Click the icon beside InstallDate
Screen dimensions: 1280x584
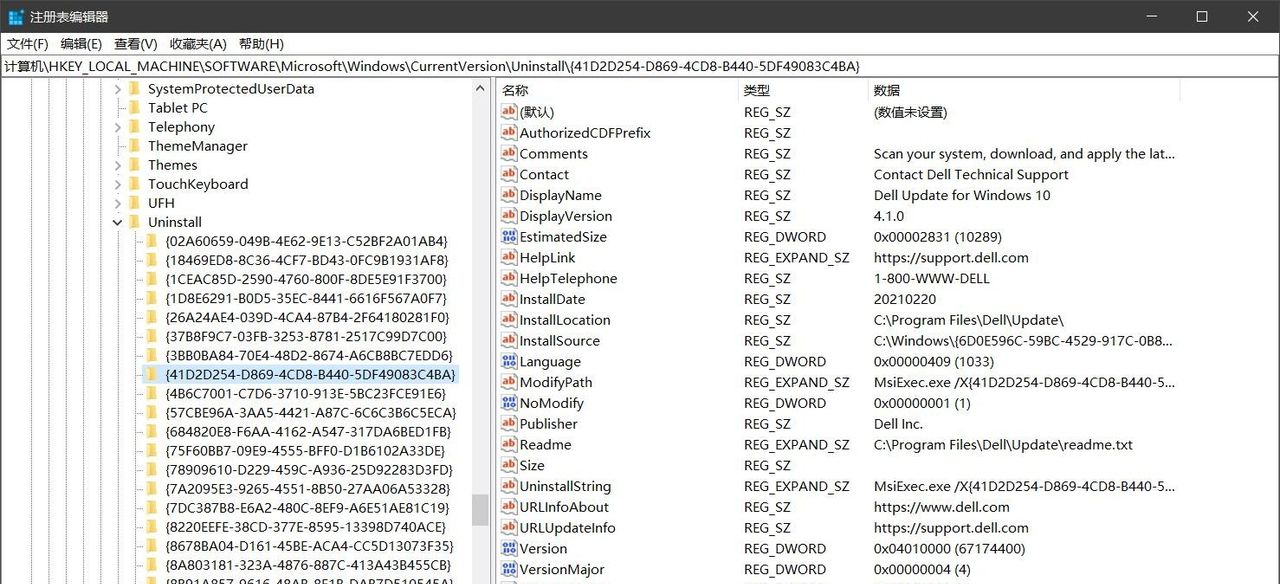pos(509,299)
